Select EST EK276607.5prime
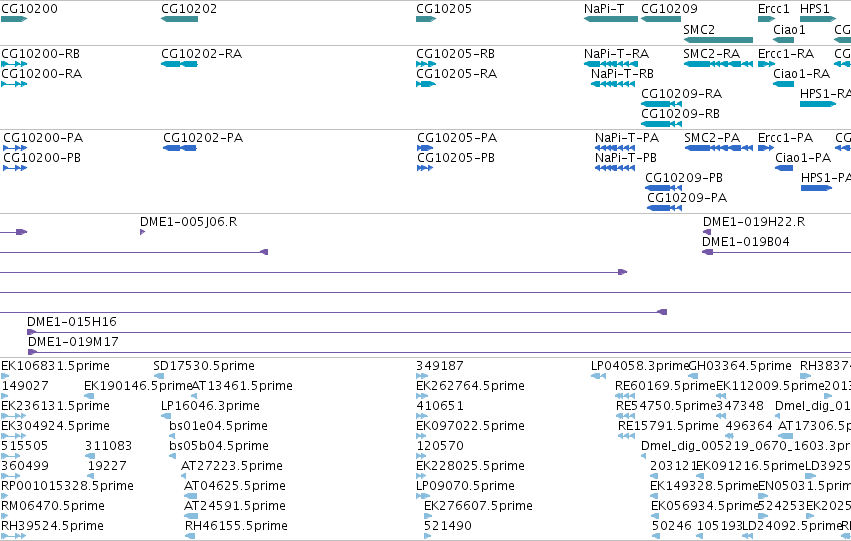The width and height of the screenshot is (851, 541). [478, 506]
